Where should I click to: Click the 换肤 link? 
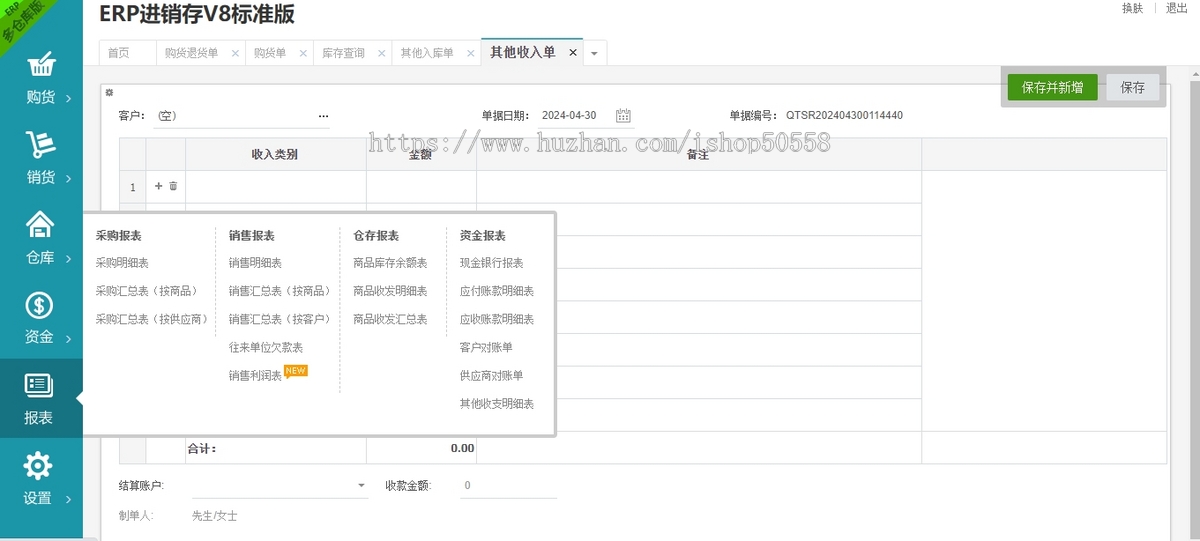point(1132,8)
